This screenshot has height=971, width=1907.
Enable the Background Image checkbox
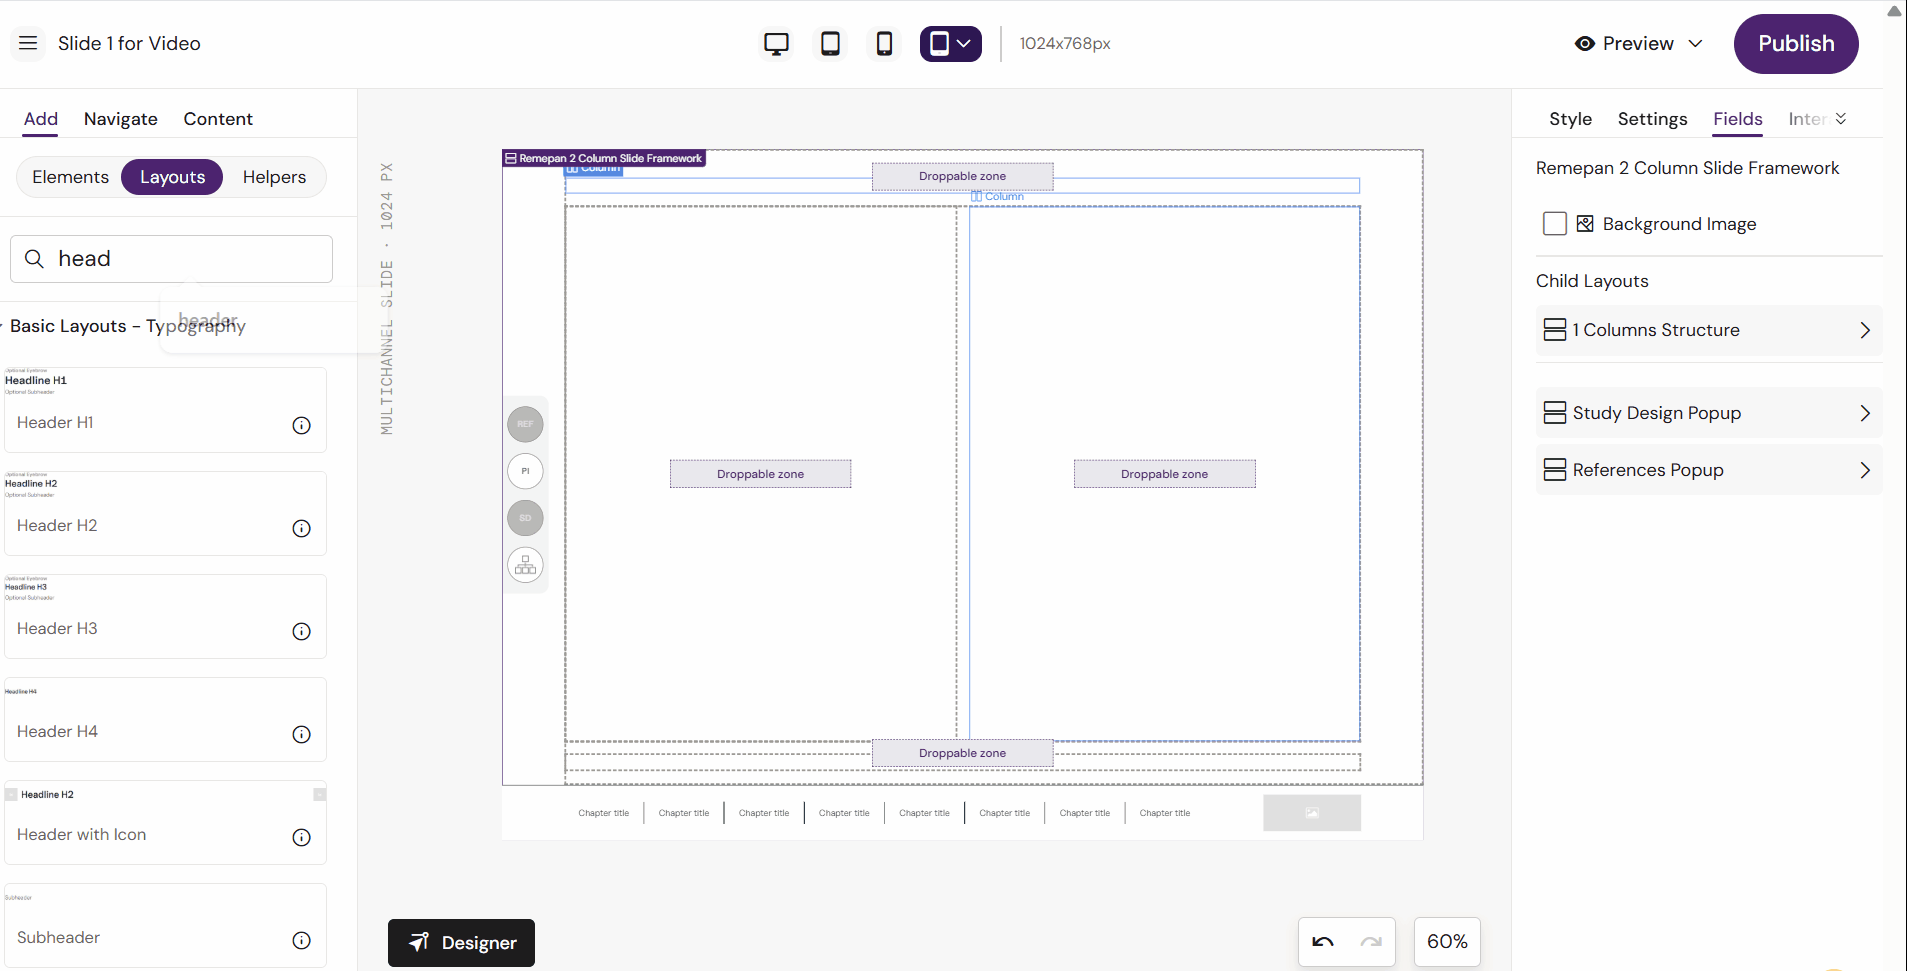coord(1554,223)
